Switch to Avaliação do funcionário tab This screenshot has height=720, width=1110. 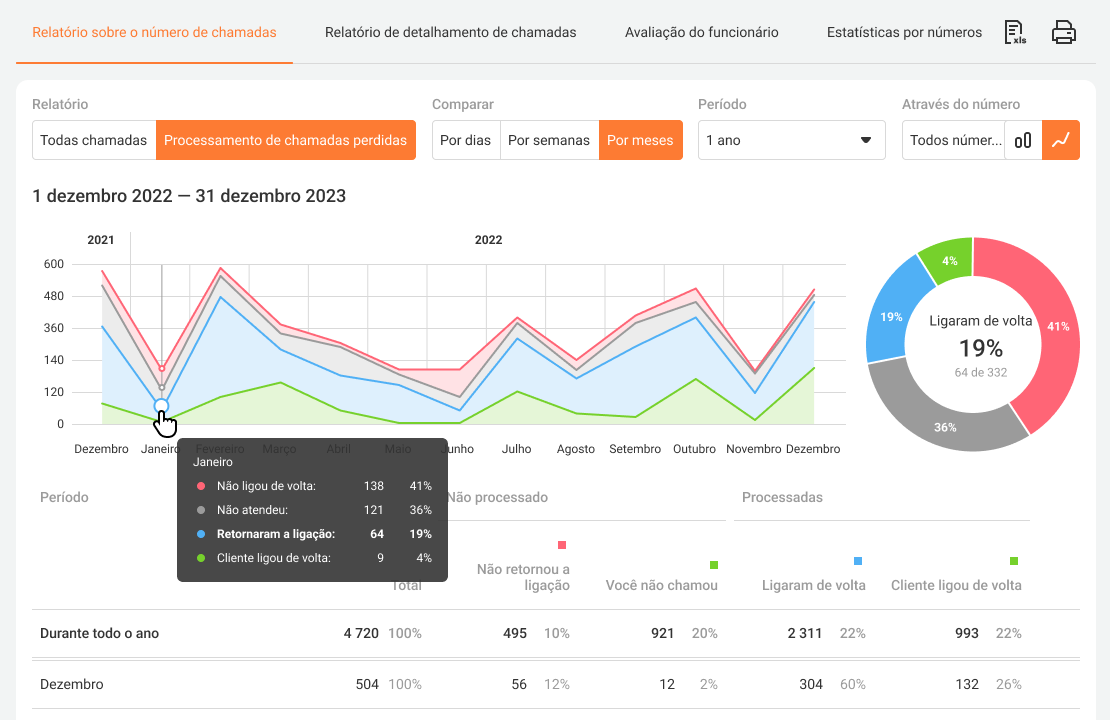(x=701, y=32)
